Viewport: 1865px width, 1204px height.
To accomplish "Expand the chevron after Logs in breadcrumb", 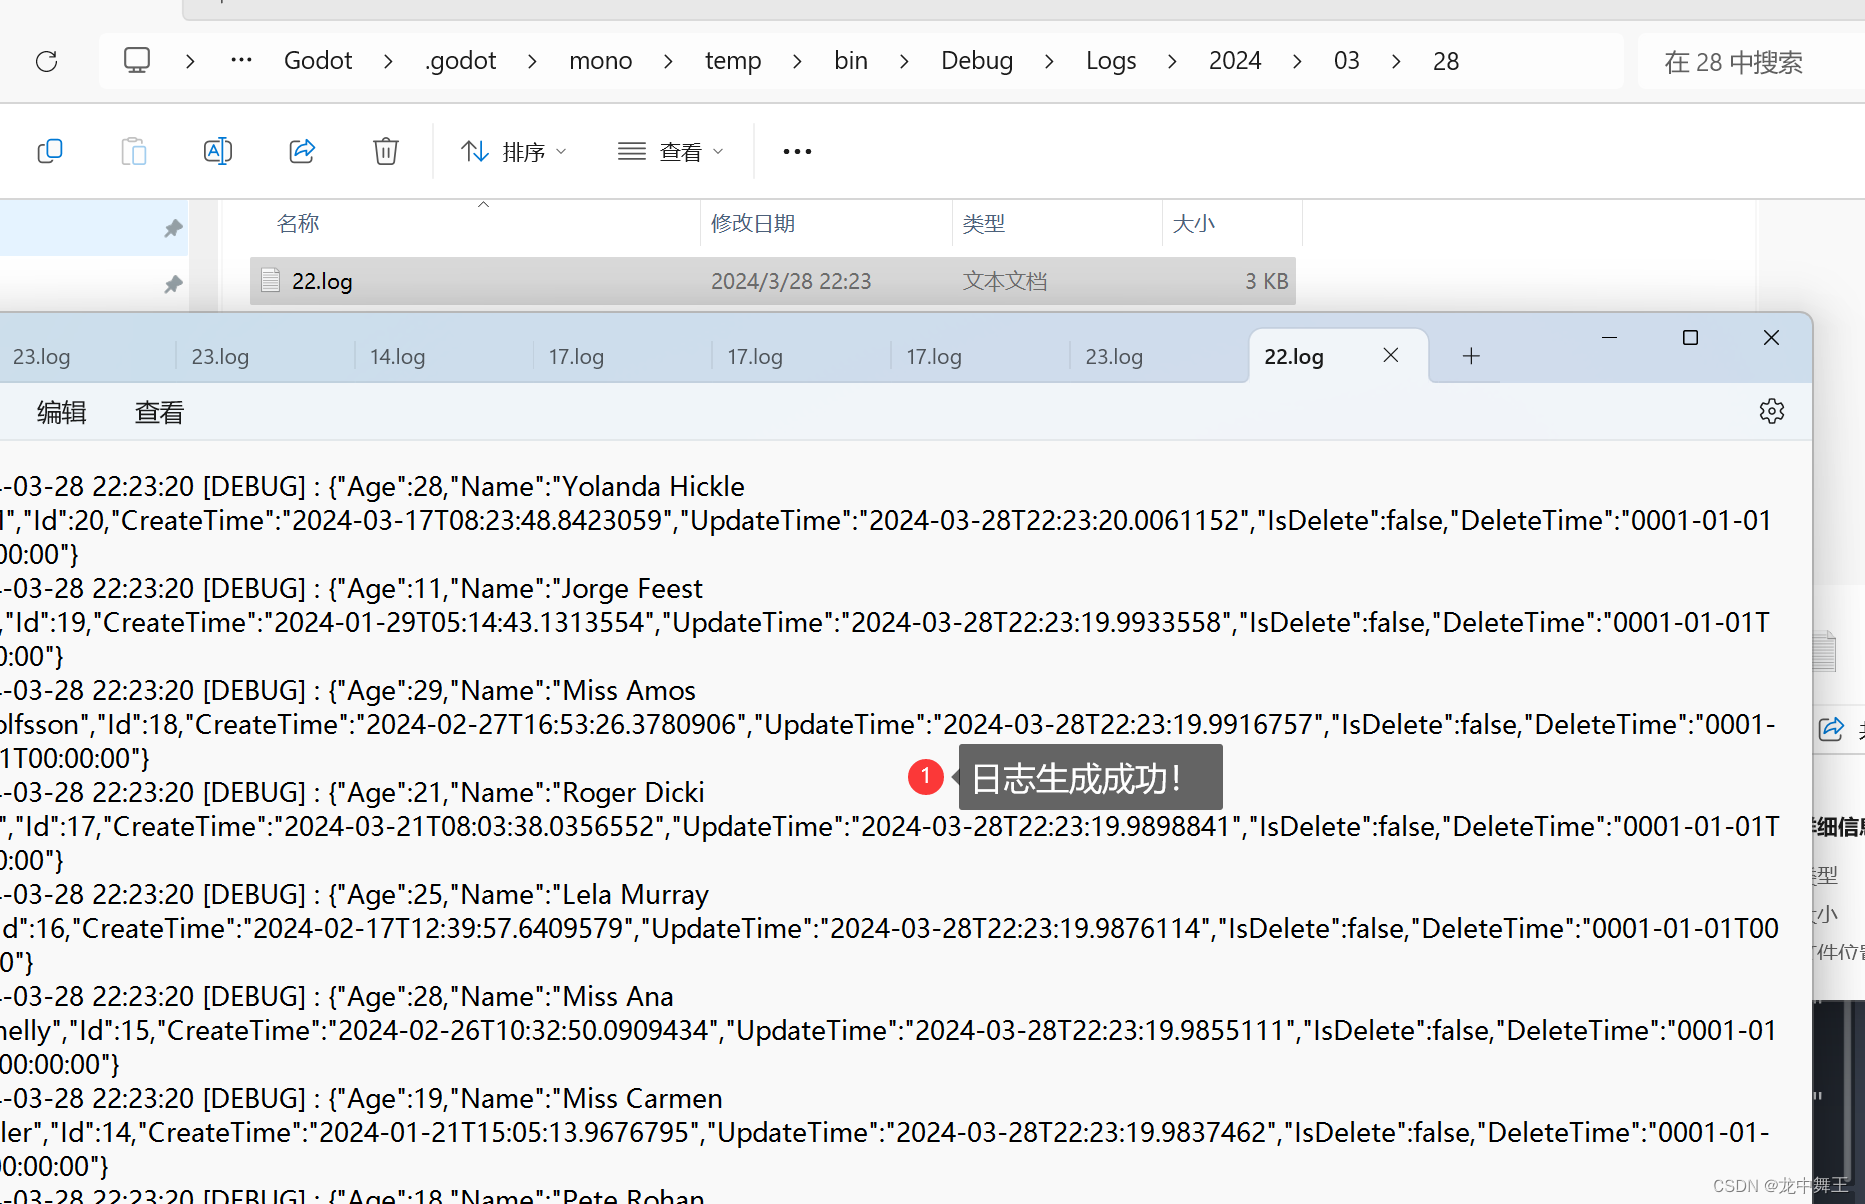I will (1172, 62).
